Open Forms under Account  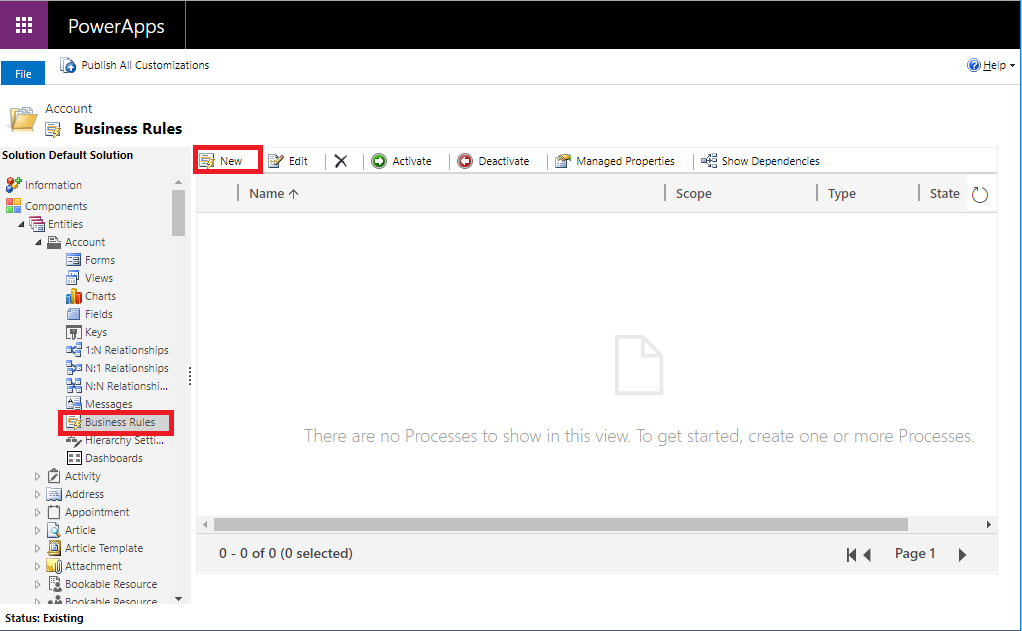tap(100, 260)
